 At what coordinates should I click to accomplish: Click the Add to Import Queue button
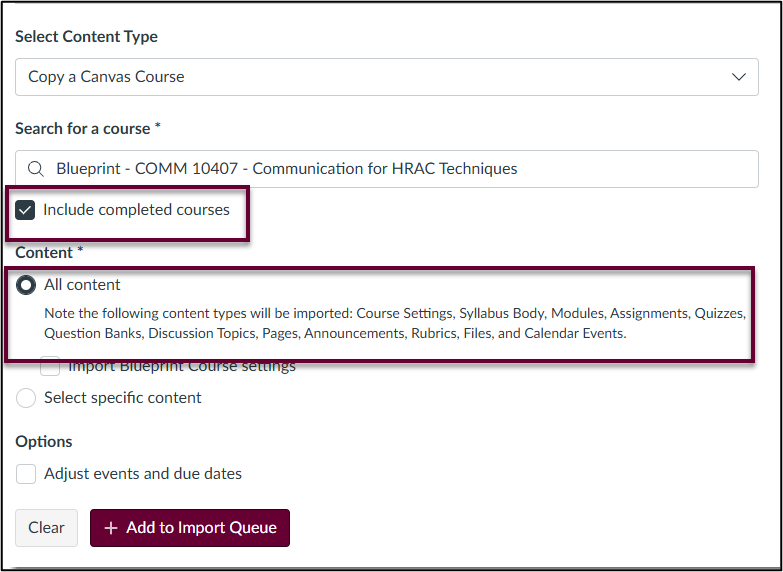[x=190, y=528]
